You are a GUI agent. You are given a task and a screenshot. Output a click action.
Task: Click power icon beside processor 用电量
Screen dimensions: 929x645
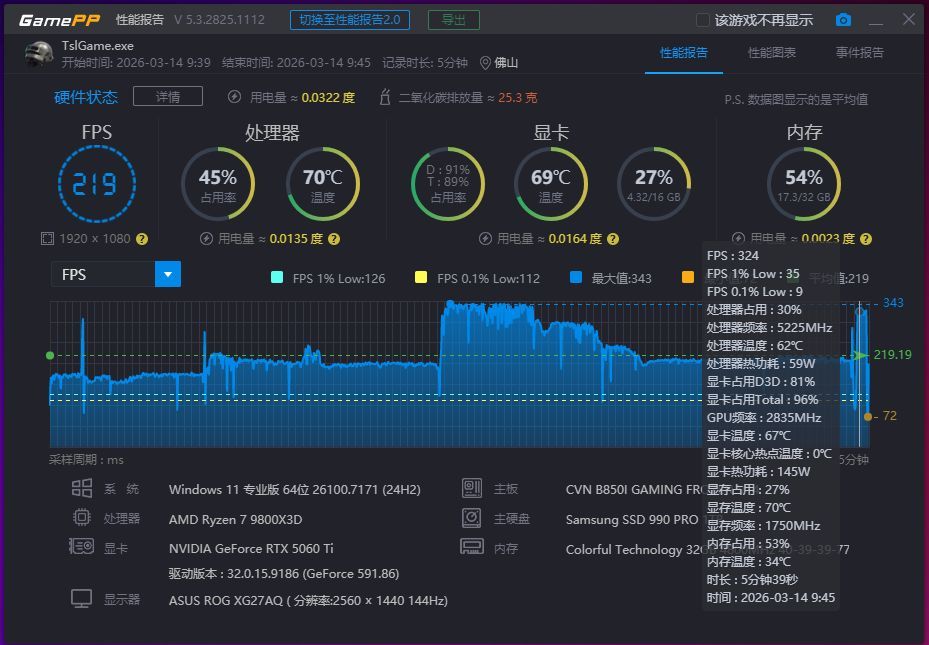(206, 239)
